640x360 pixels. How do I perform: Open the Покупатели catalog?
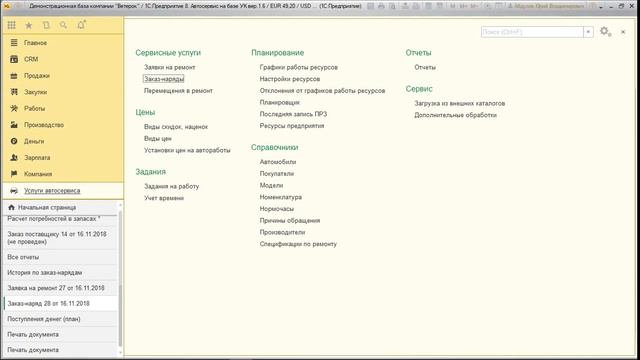[x=277, y=173]
